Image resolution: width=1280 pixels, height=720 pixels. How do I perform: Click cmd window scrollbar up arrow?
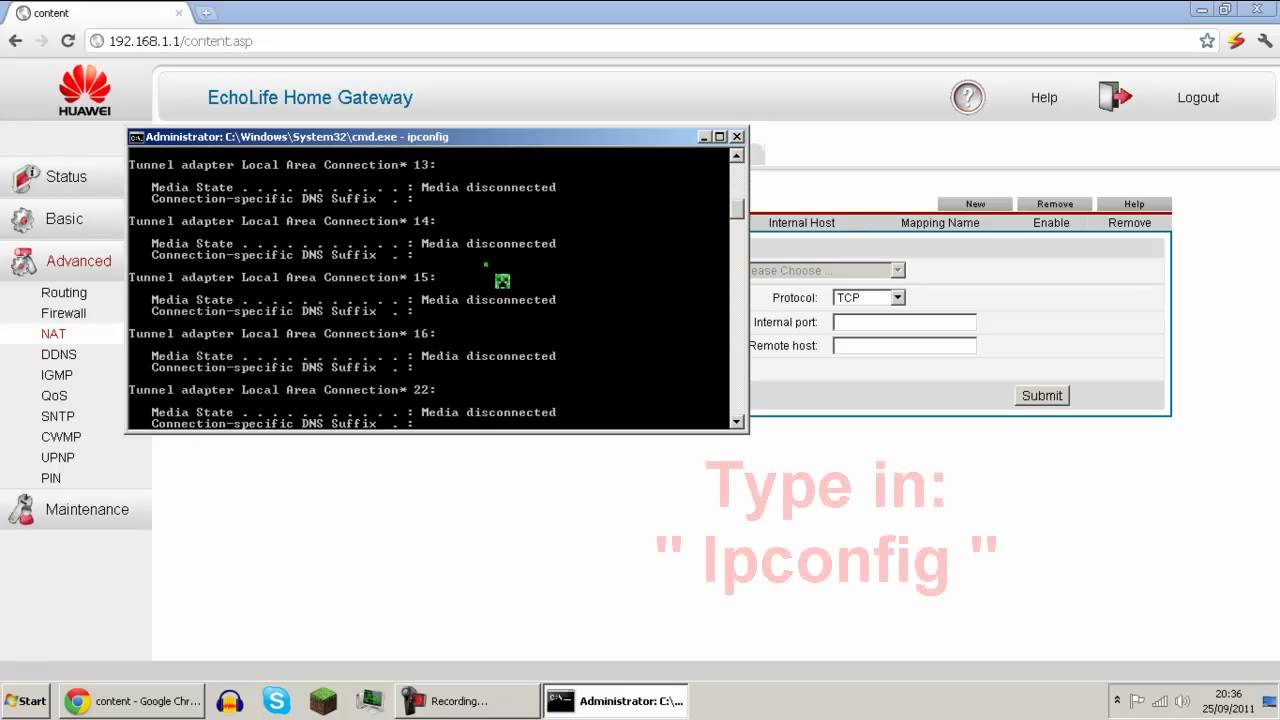738,155
